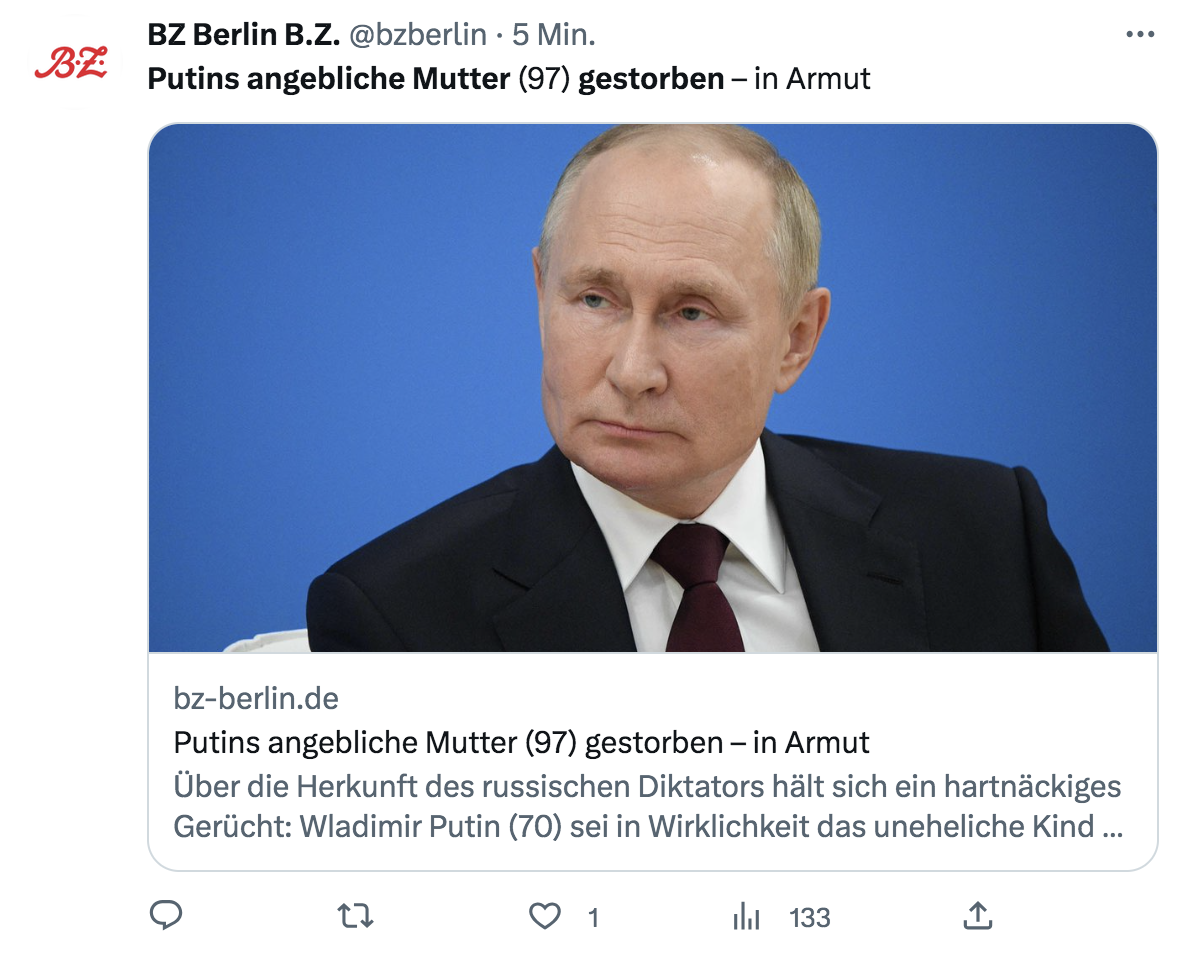Viewport: 1188px width, 958px height.
Task: Click the like count number 1
Action: click(593, 918)
